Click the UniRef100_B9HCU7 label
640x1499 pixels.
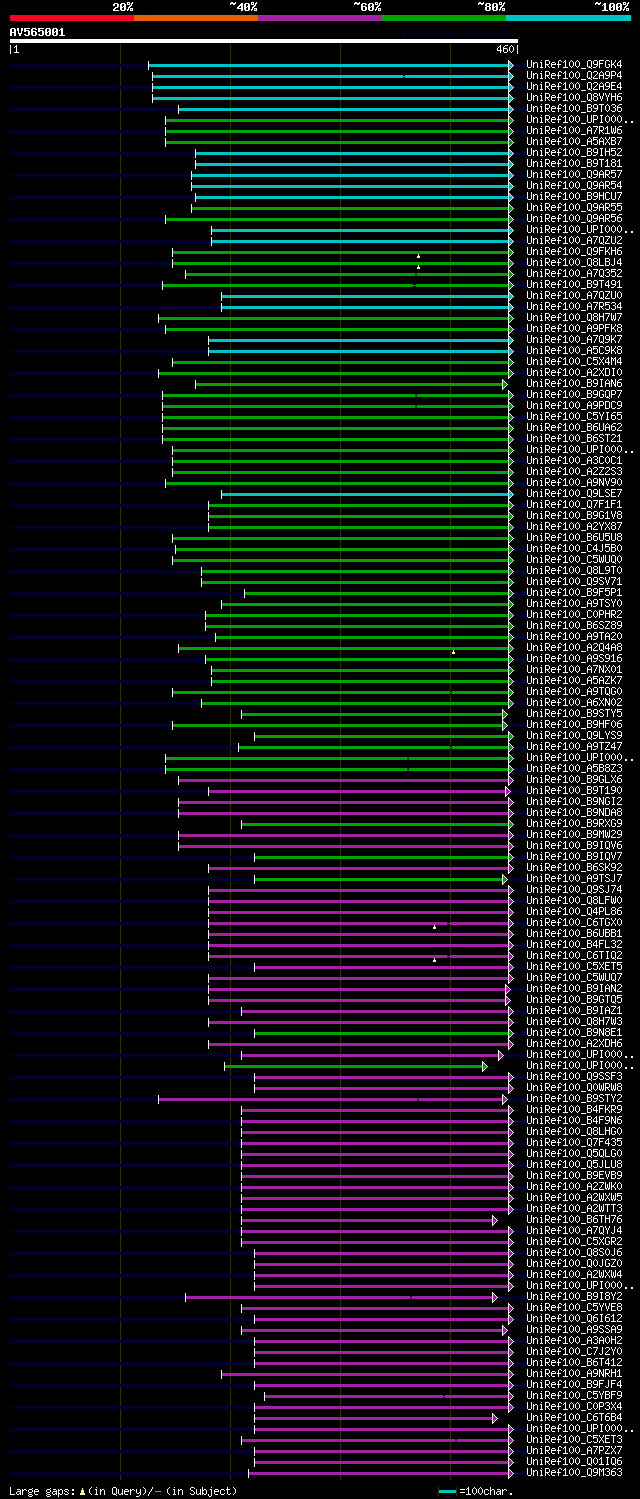(574, 197)
